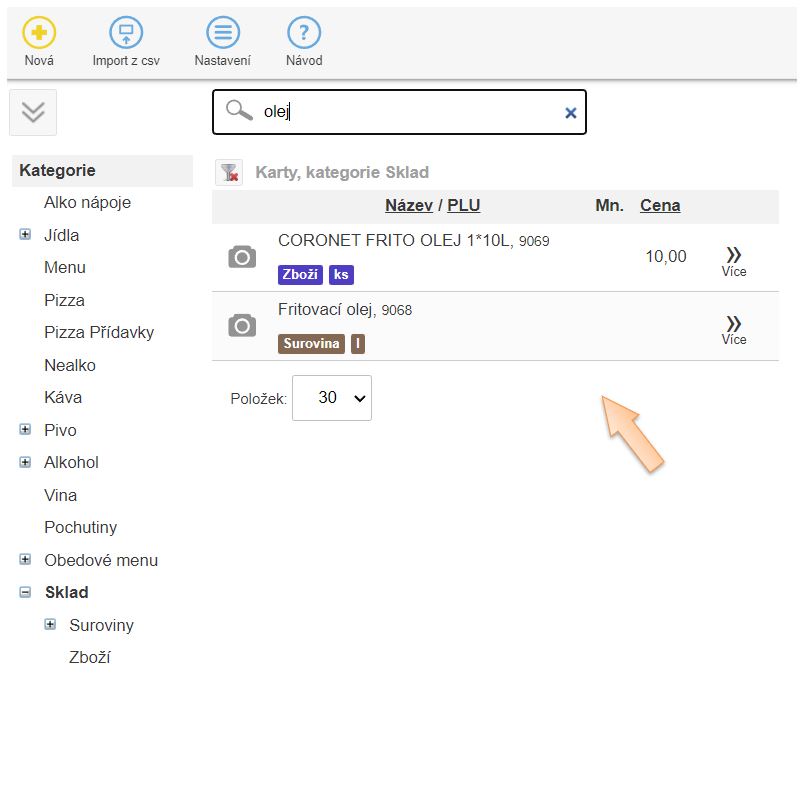Sort the list by Cena

coord(660,205)
